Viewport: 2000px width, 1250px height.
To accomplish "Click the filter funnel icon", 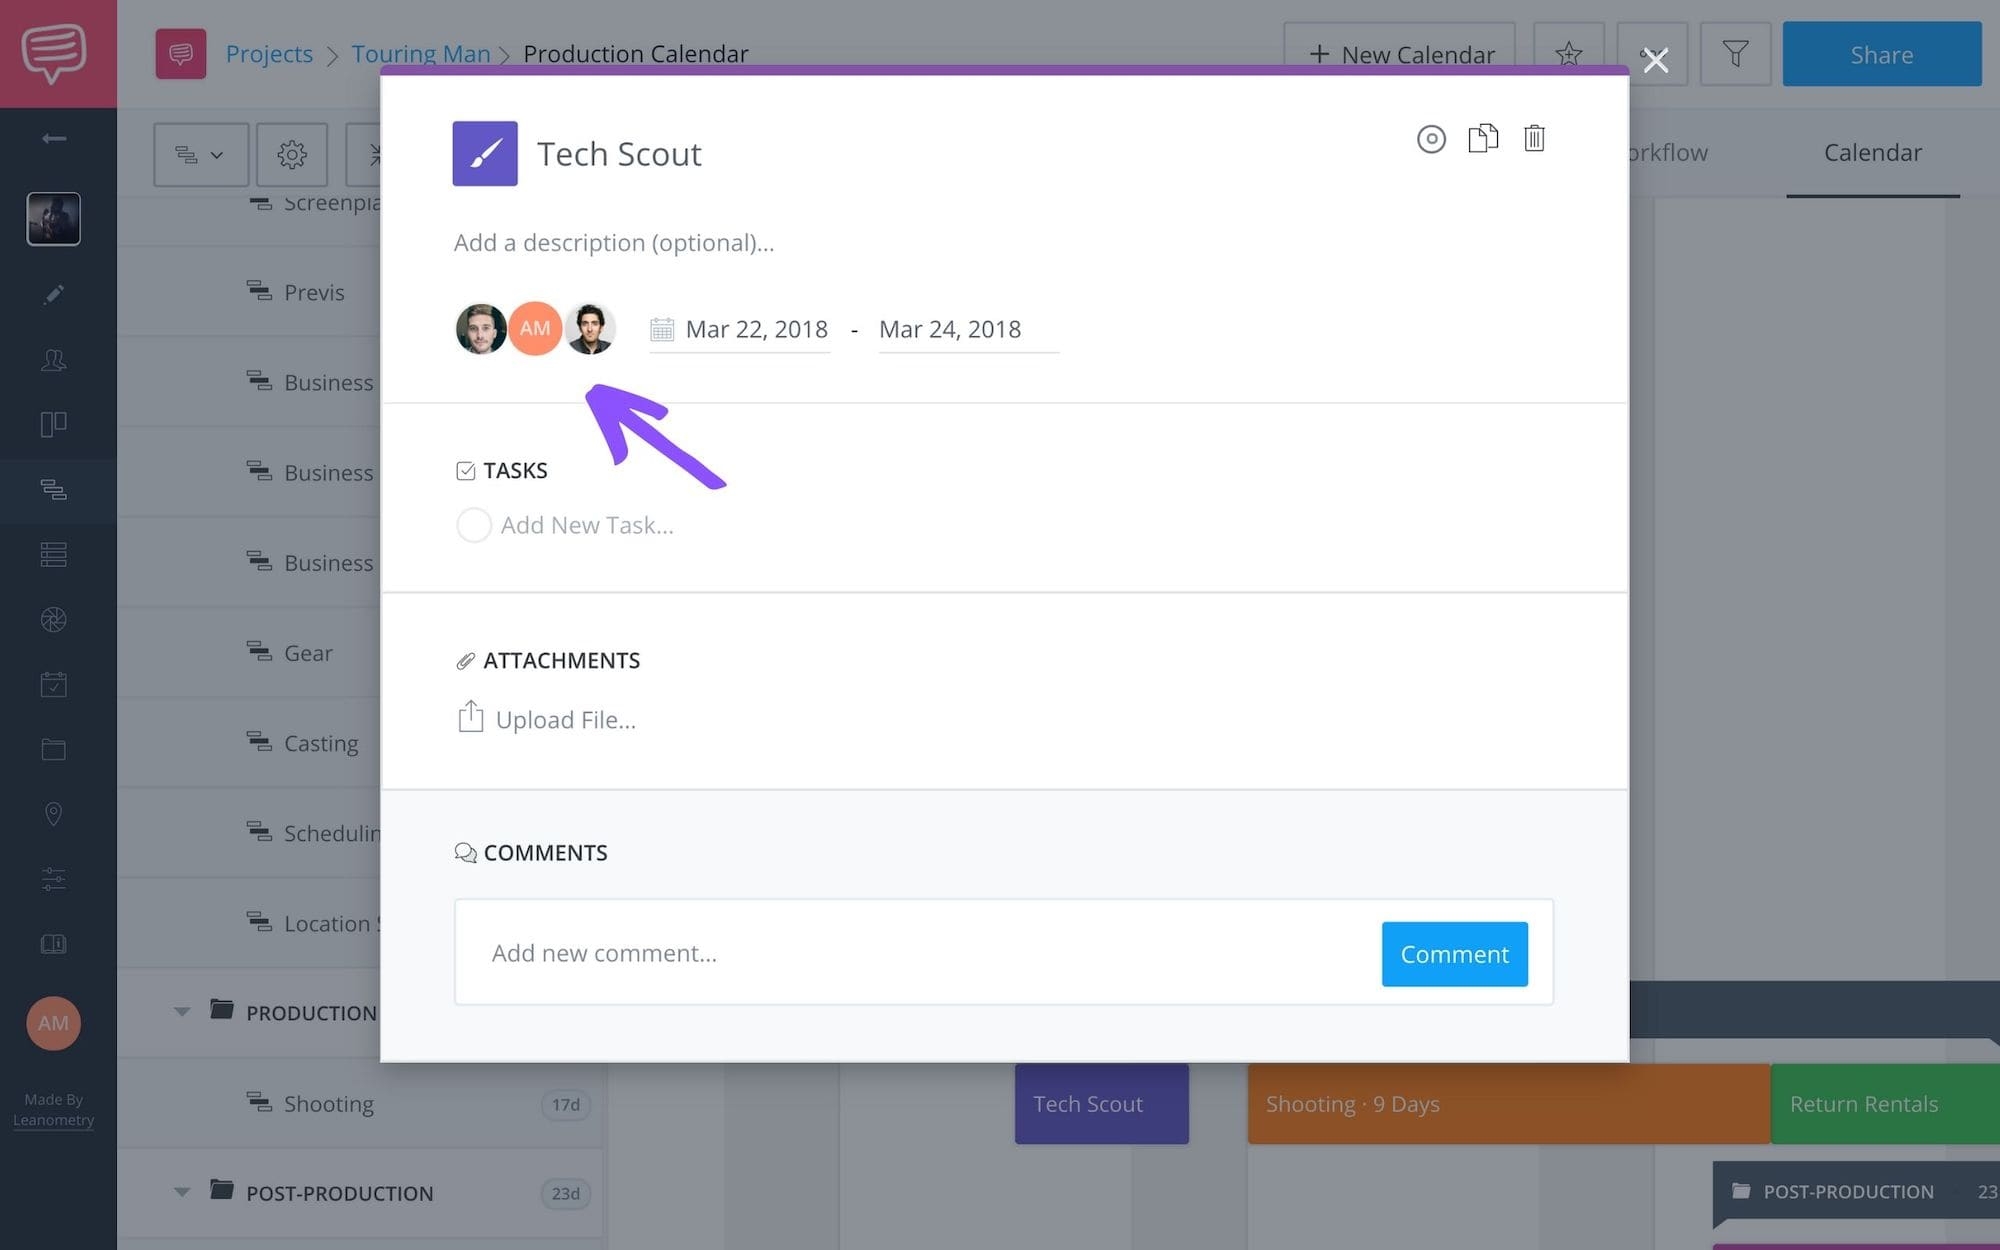I will point(1735,54).
